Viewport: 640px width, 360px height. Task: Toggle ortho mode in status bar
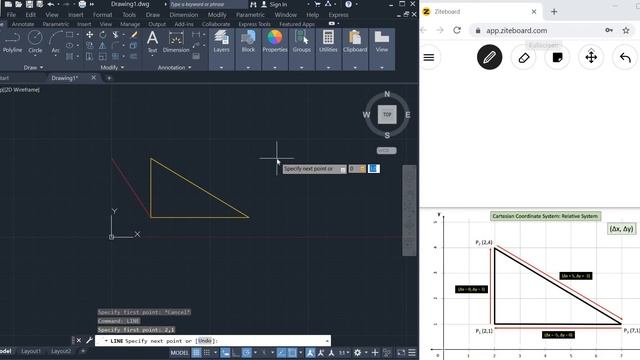coord(236,353)
